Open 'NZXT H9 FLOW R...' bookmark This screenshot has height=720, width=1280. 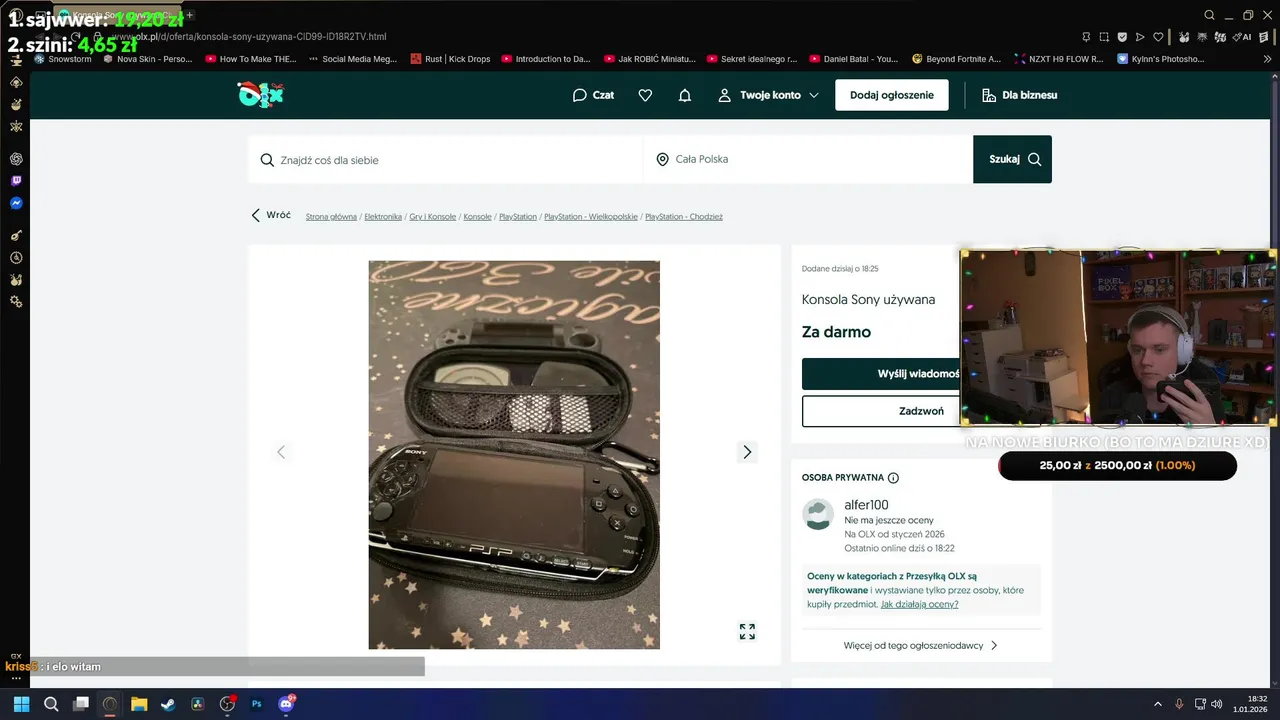click(x=1058, y=59)
